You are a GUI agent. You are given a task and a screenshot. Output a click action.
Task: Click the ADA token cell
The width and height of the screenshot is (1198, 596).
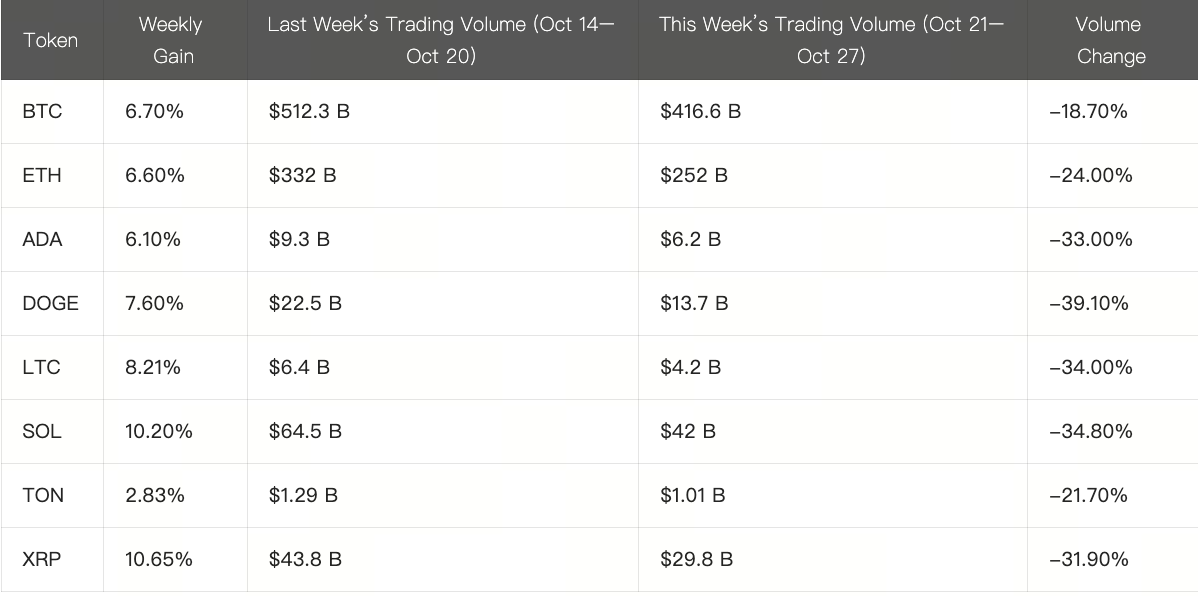(42, 239)
